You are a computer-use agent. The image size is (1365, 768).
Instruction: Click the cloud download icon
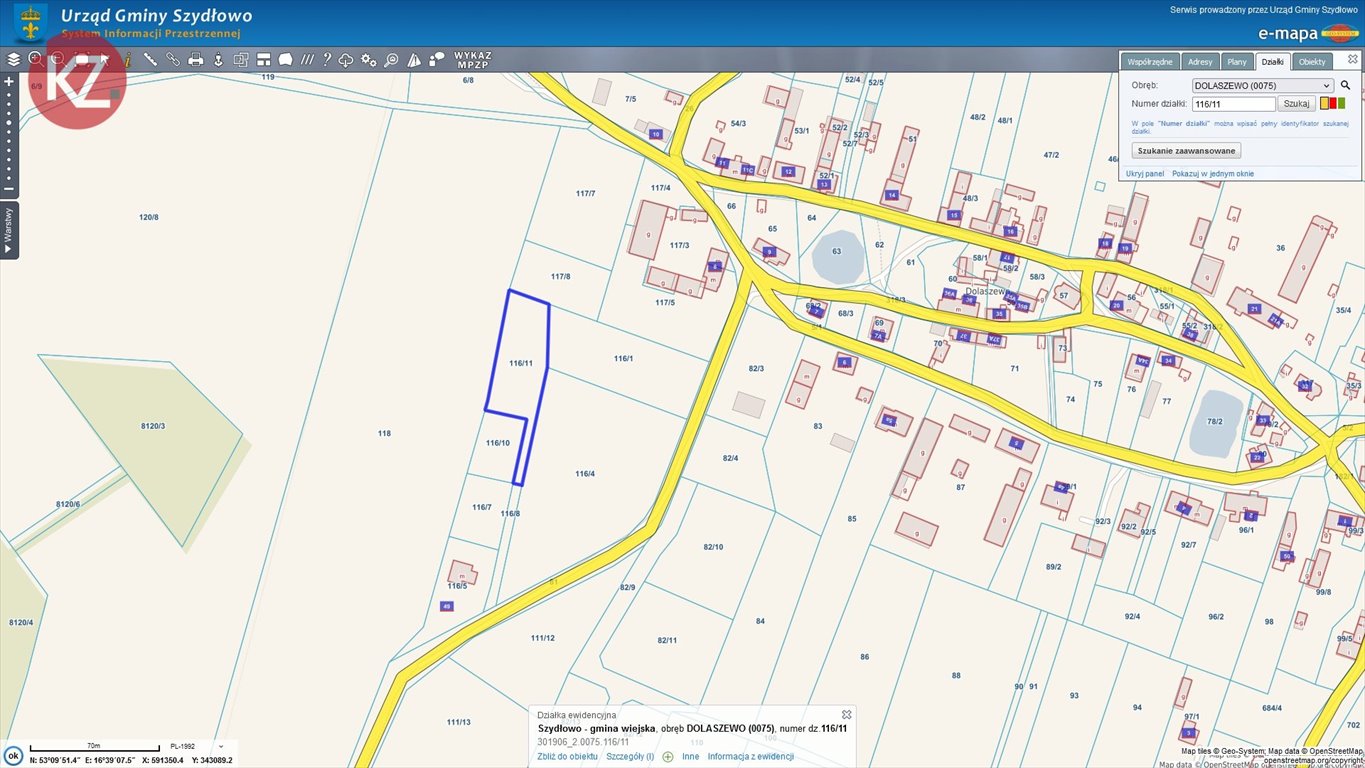click(346, 60)
